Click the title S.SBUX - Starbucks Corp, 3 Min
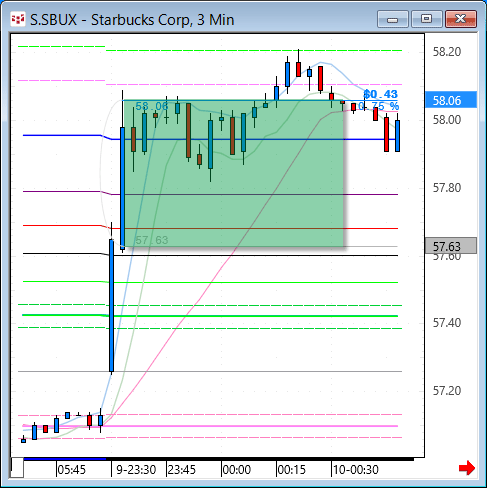The width and height of the screenshot is (487, 488). [x=132, y=20]
